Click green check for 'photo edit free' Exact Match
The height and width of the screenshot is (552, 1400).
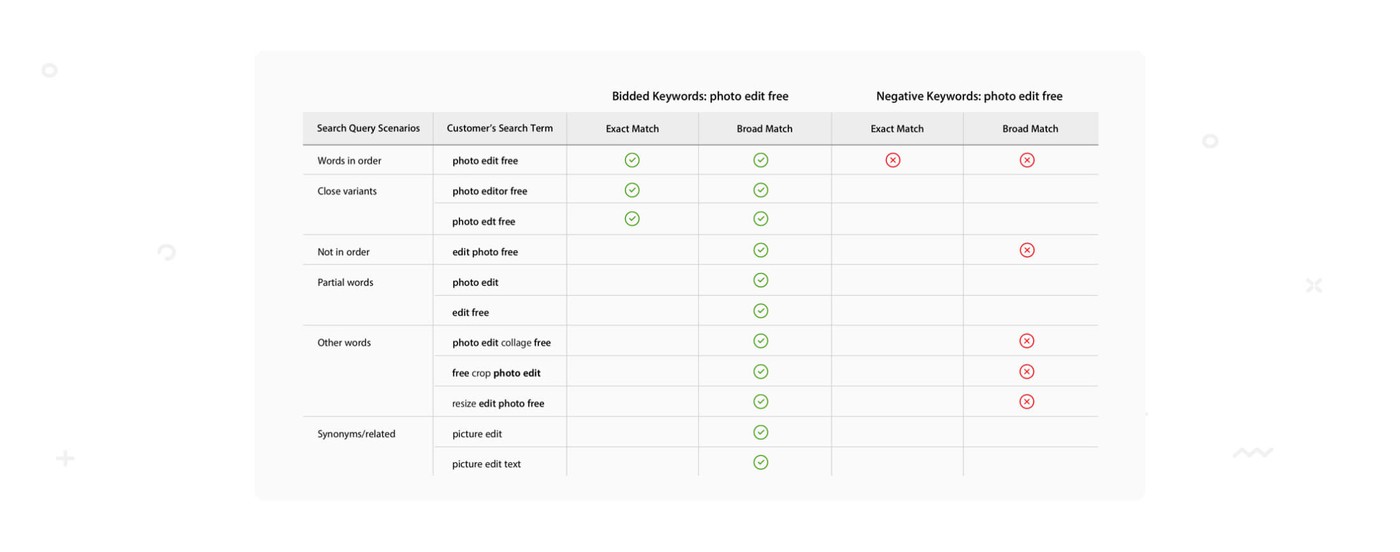click(x=632, y=160)
